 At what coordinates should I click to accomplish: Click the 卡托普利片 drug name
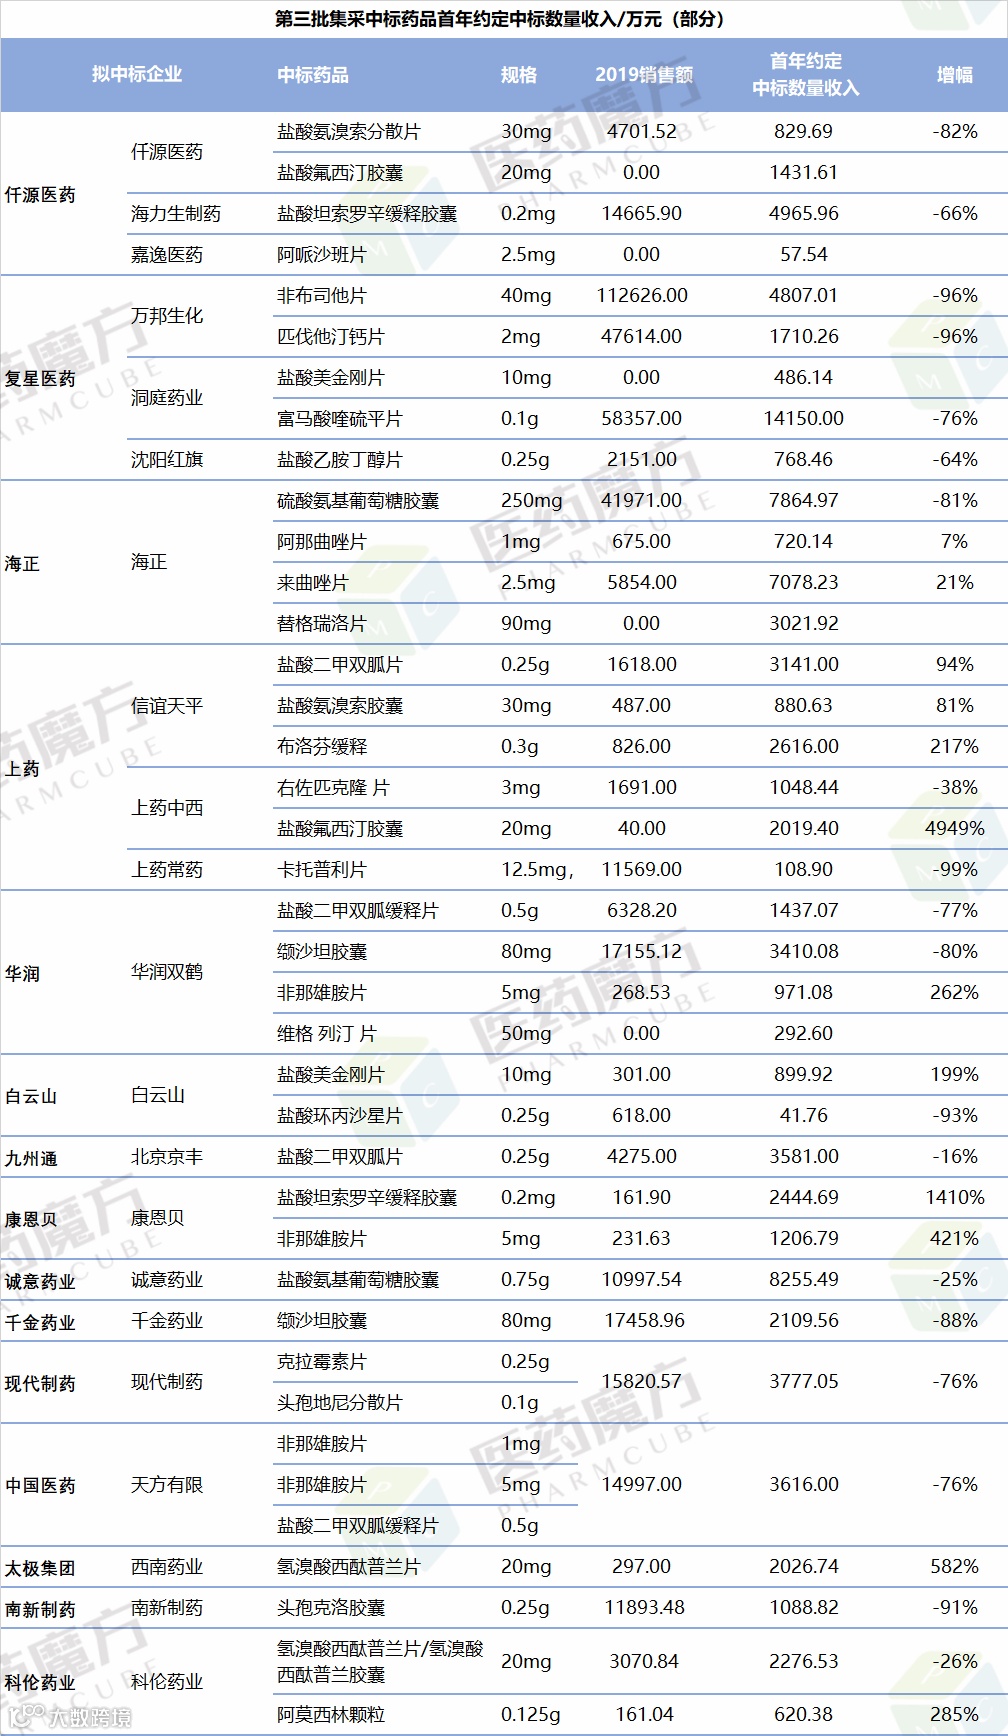pos(322,869)
